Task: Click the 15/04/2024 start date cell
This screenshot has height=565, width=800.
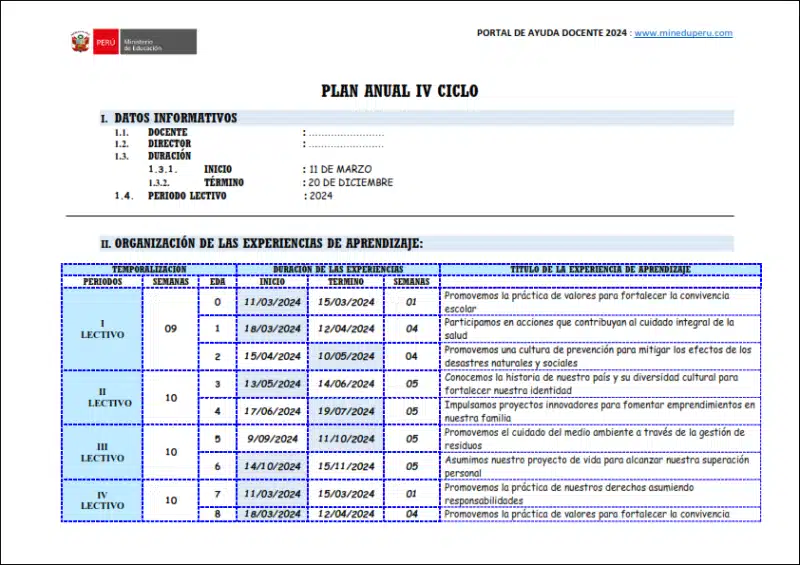Action: [x=272, y=356]
